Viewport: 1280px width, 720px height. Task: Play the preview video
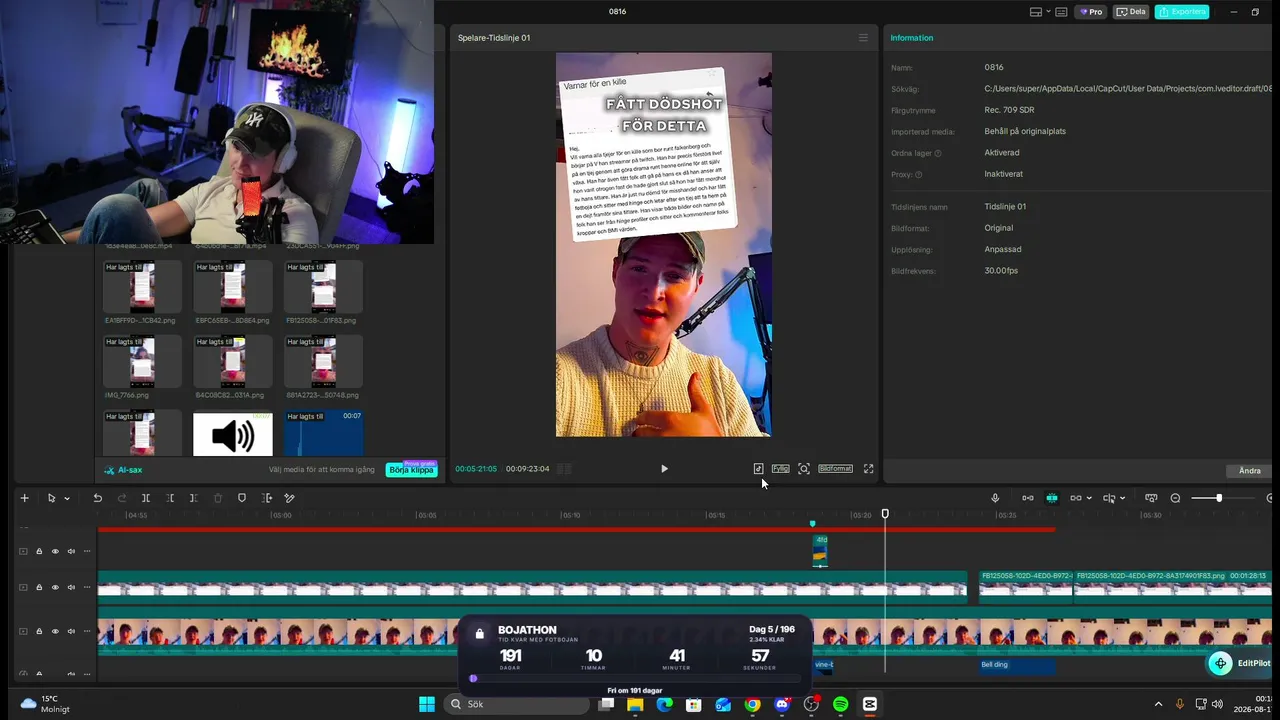[664, 468]
